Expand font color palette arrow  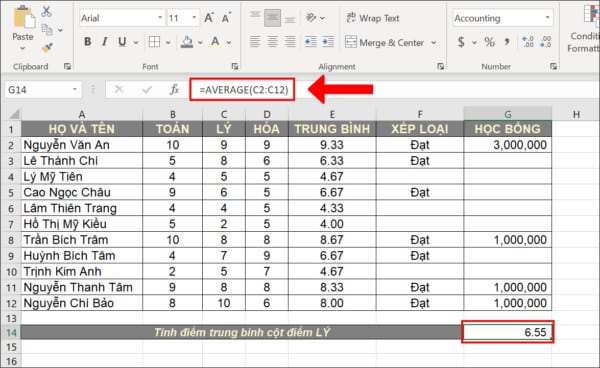pos(229,42)
